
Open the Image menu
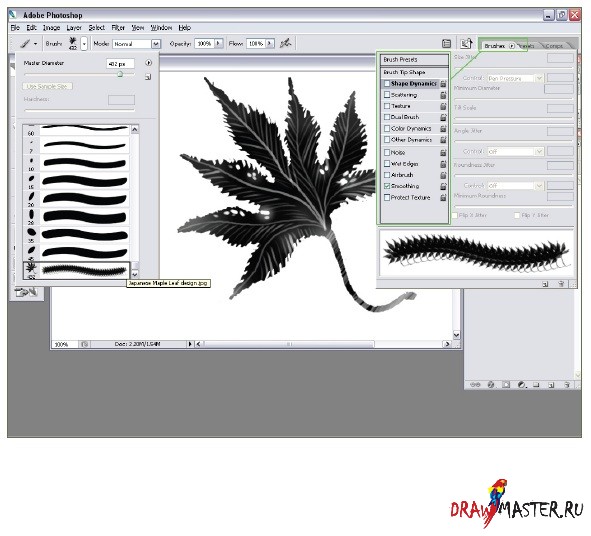pos(51,28)
